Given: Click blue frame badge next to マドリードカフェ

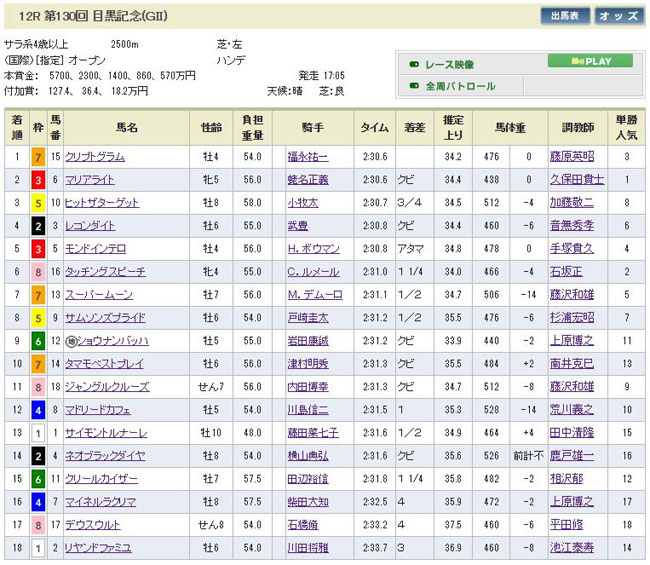Looking at the screenshot, I should point(38,410).
